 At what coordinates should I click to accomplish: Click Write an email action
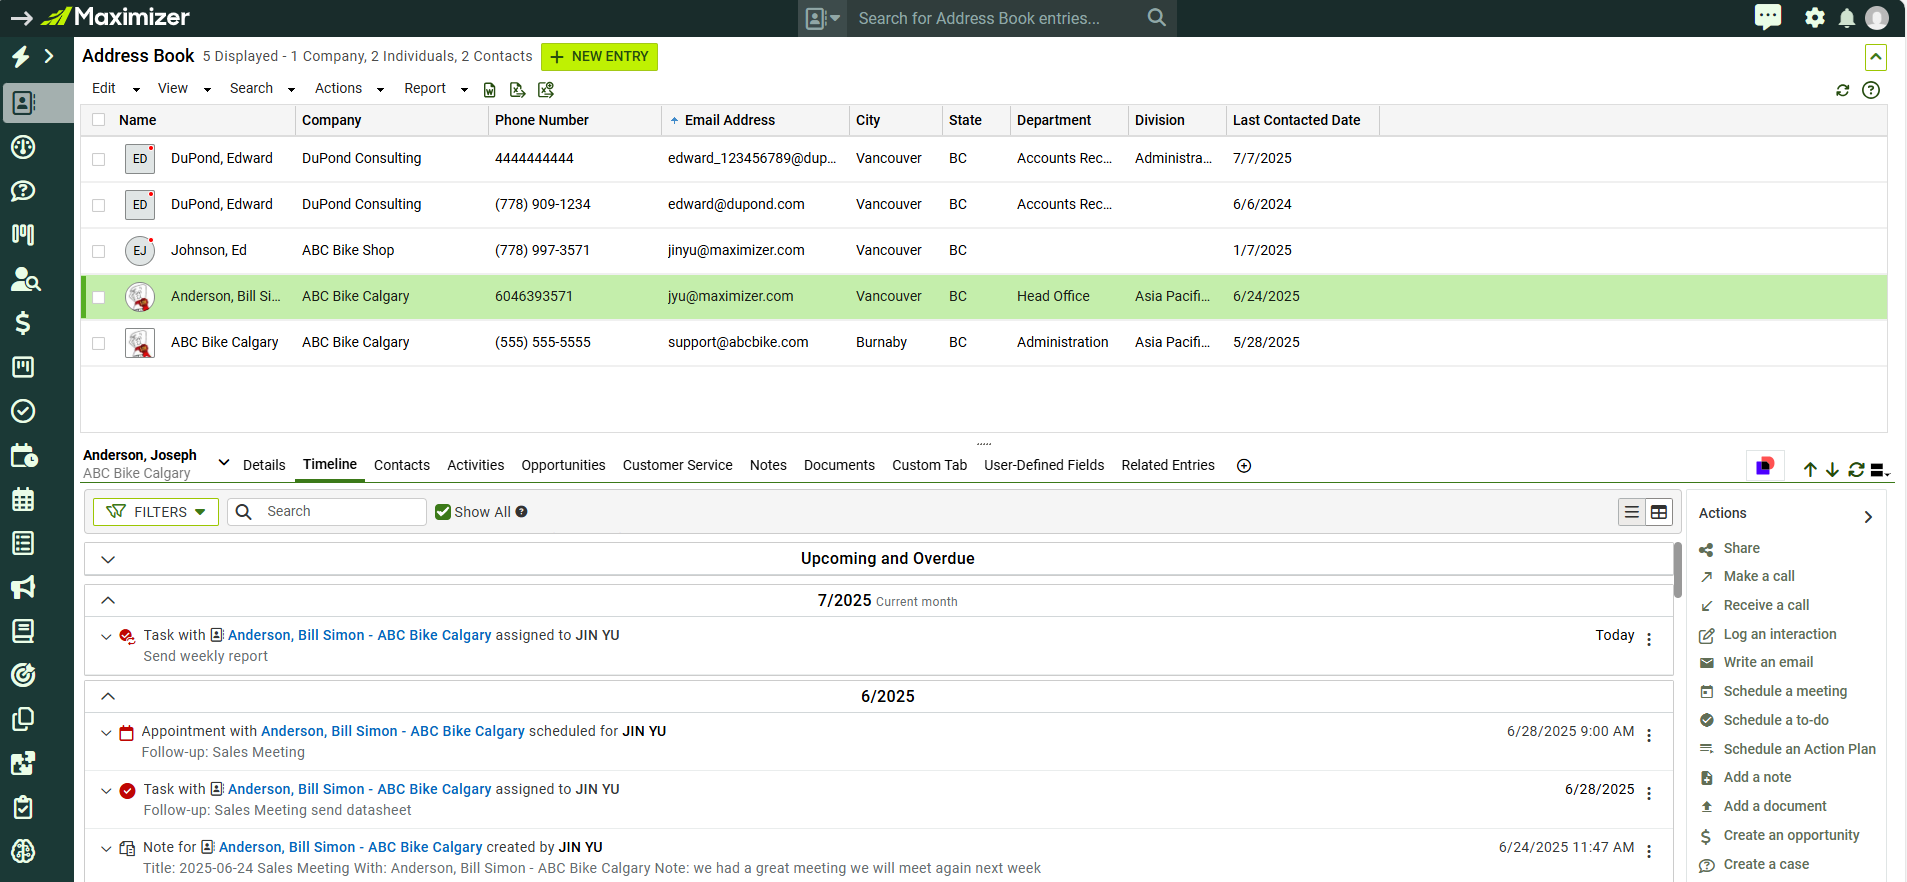click(x=1768, y=662)
